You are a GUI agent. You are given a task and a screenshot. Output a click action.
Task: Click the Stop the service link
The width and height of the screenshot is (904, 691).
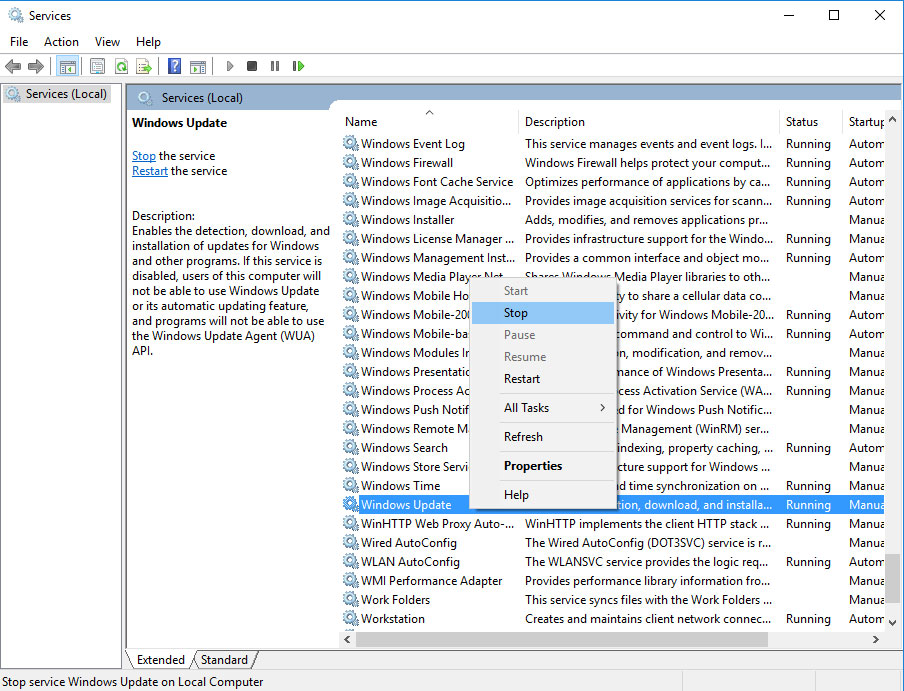(144, 156)
